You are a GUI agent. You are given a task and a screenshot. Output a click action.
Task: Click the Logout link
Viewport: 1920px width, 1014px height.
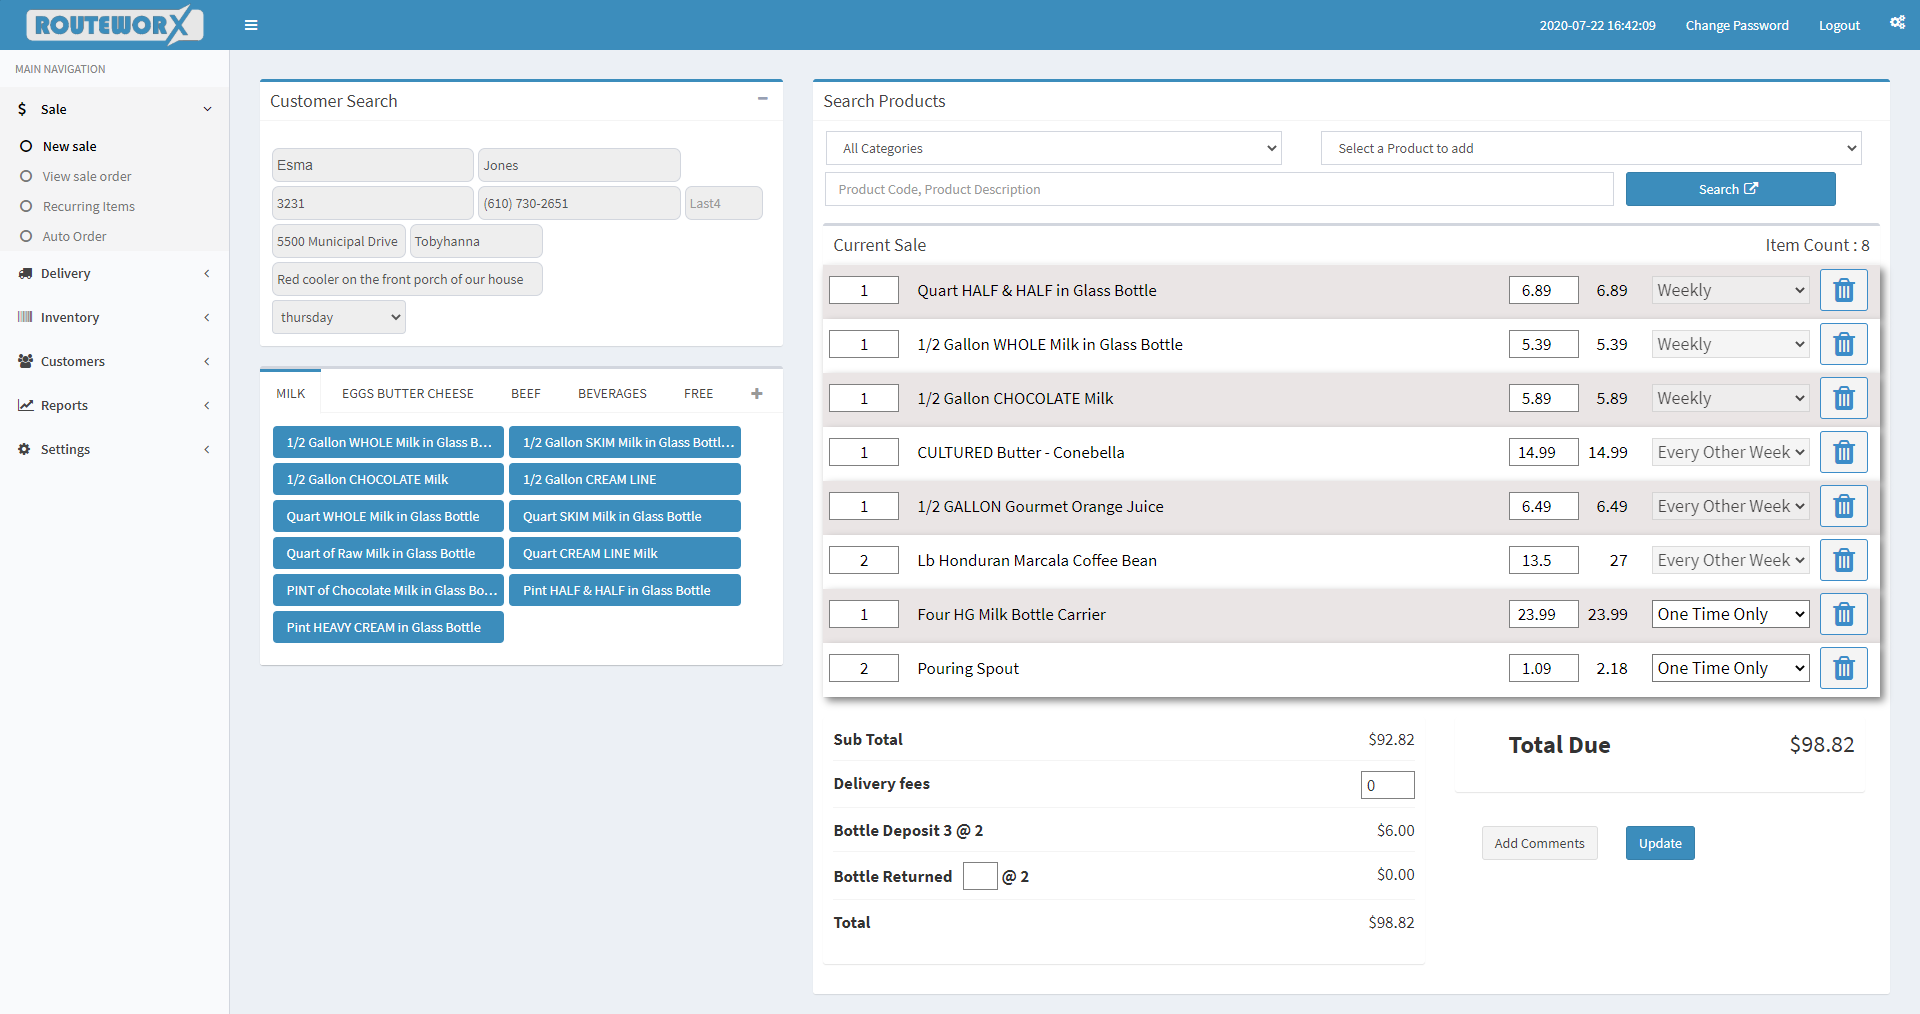1839,25
